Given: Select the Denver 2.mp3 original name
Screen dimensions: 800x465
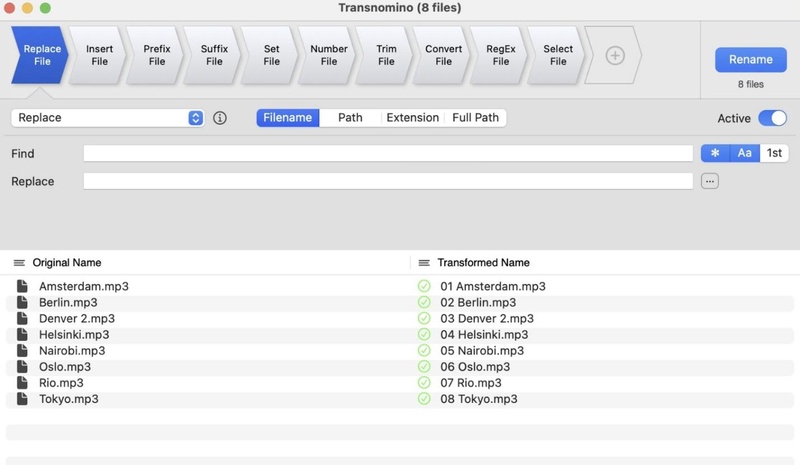Looking at the screenshot, I should 77,319.
